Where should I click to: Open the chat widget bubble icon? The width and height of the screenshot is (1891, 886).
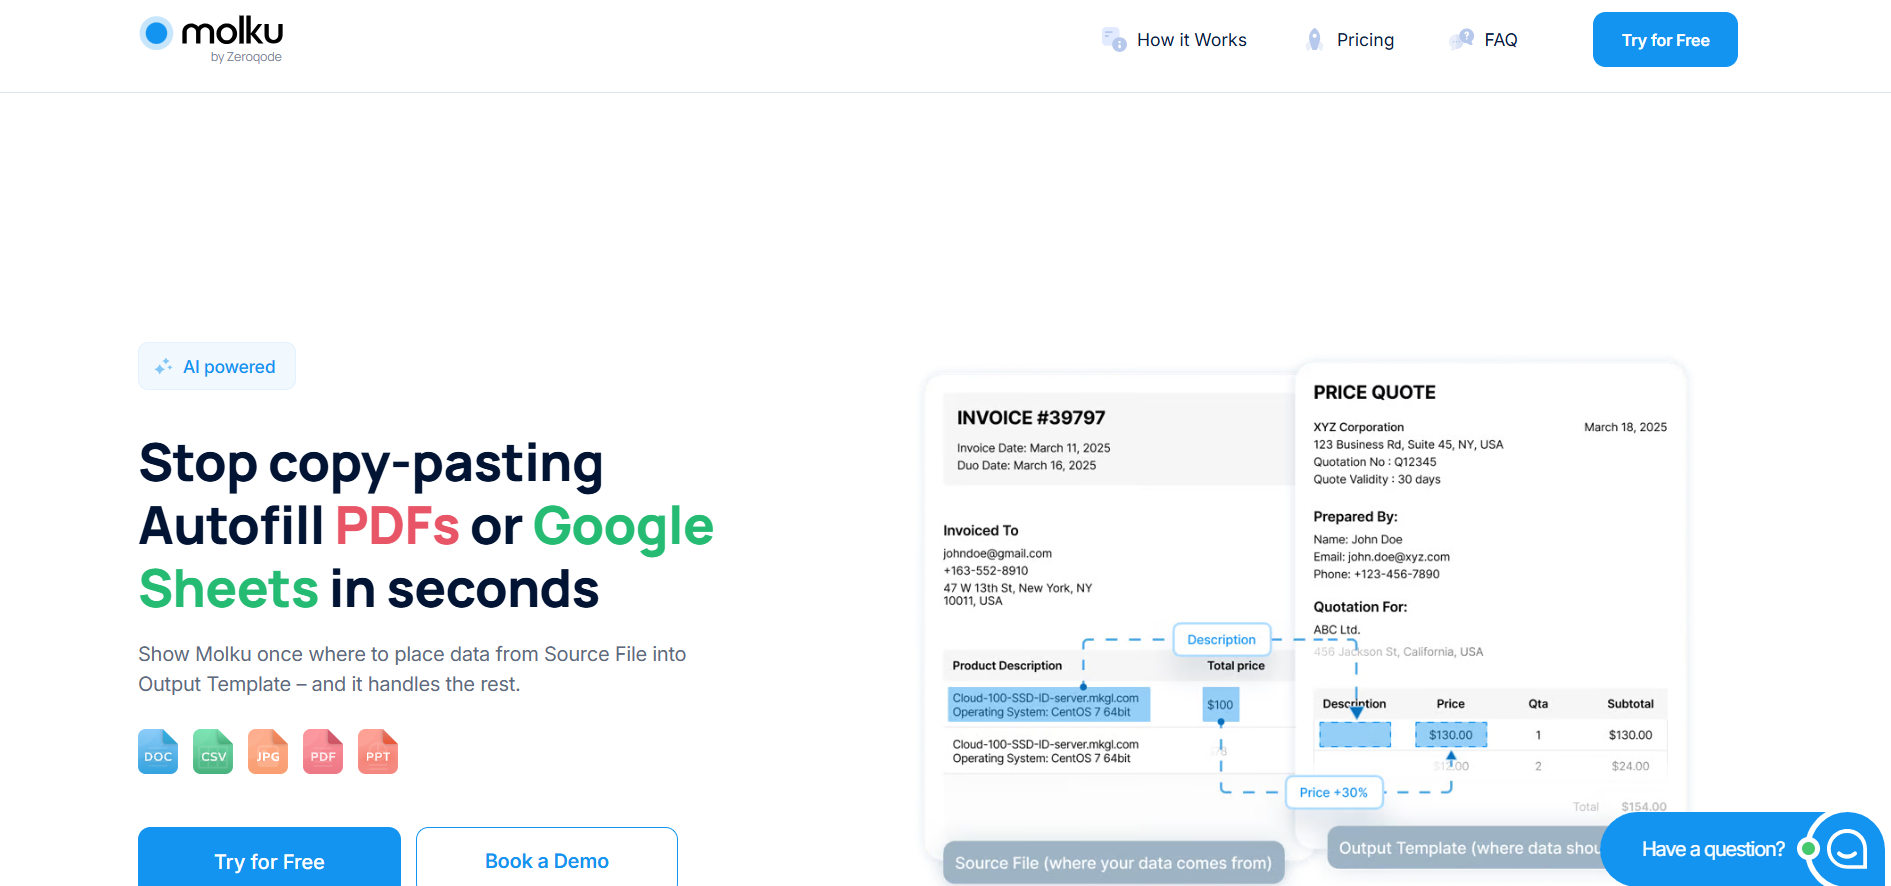[x=1846, y=849]
